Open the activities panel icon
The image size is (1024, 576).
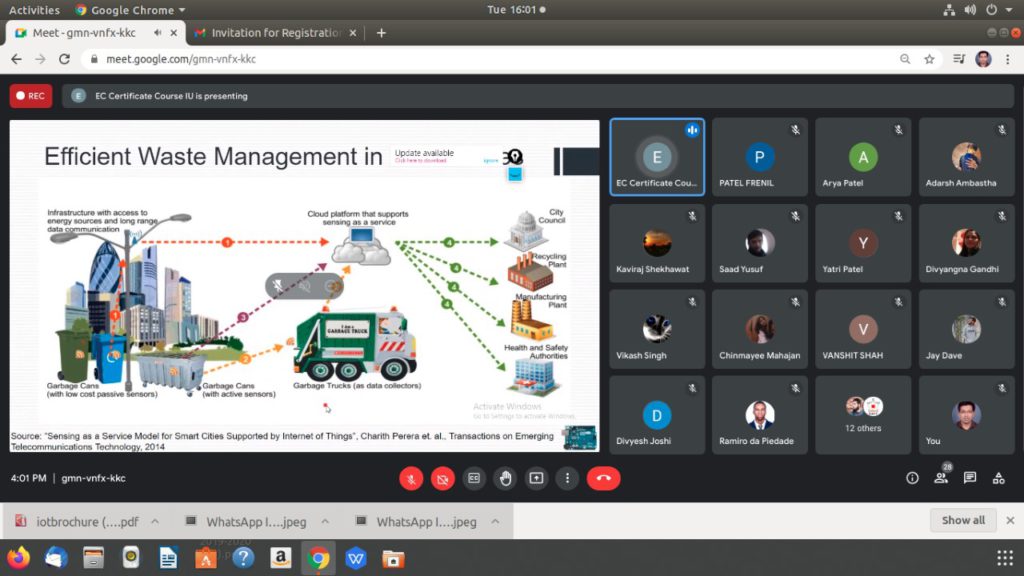[x=998, y=478]
